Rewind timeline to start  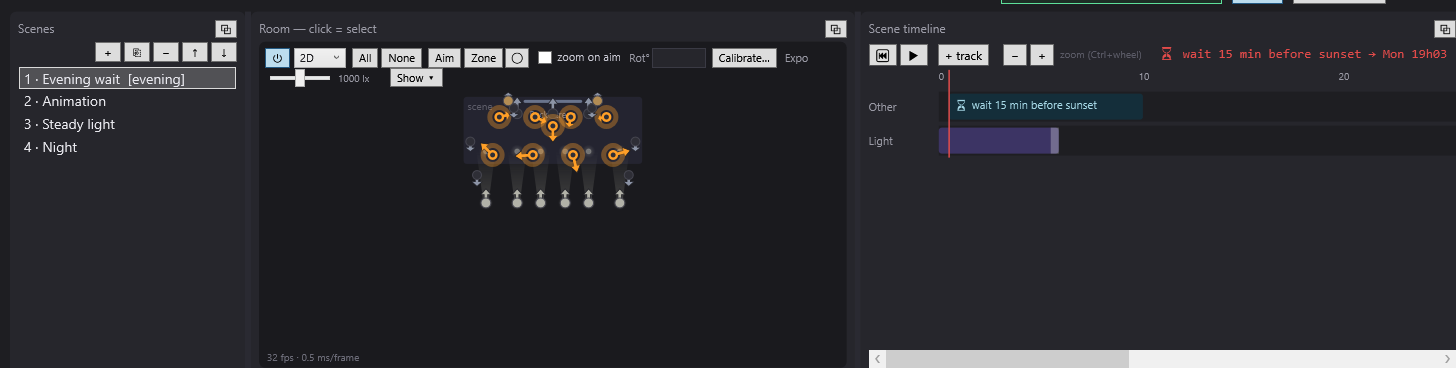tap(882, 56)
